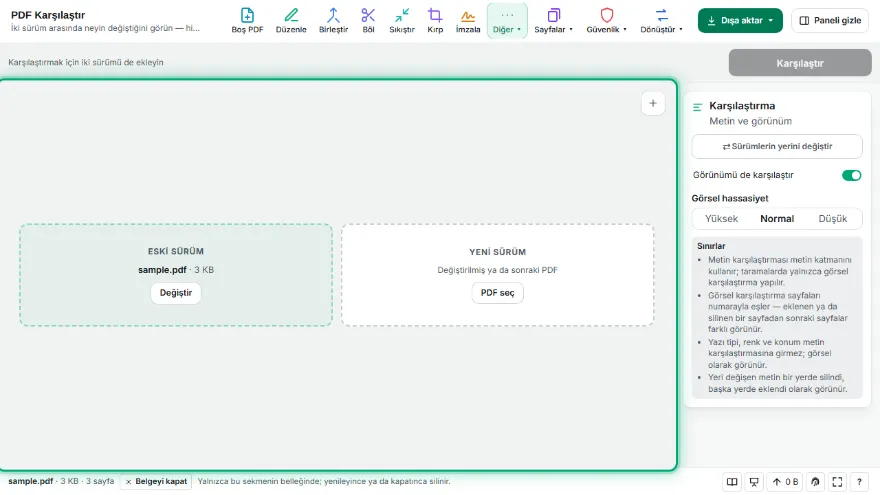Expand the Sayfalar dropdown menu
The height and width of the screenshot is (495, 880).
tap(553, 21)
